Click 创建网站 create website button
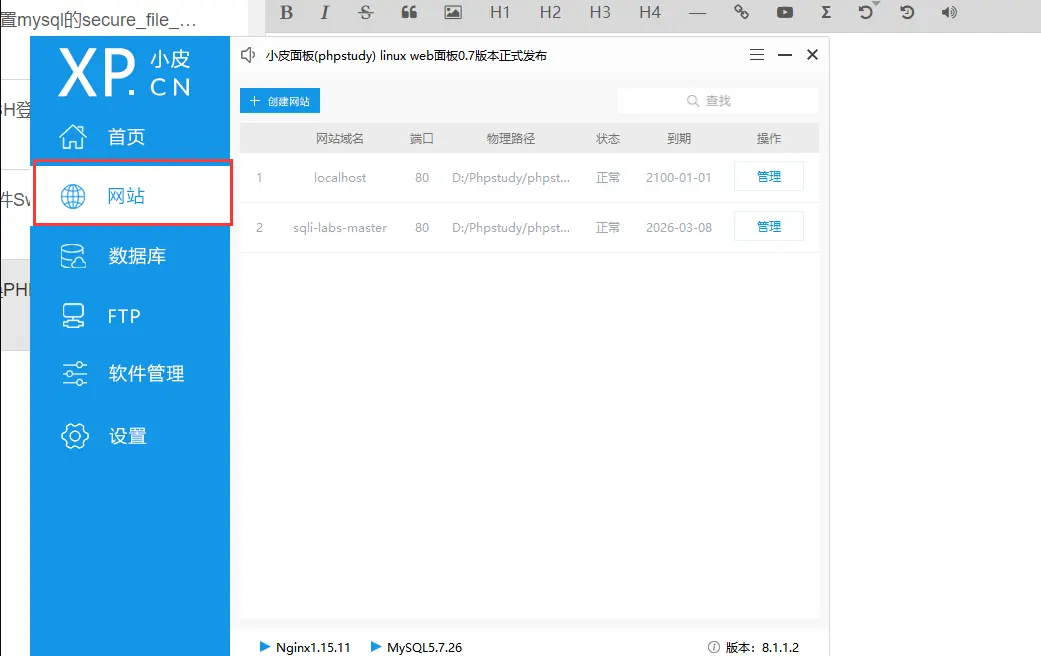This screenshot has height=656, width=1041. (280, 101)
